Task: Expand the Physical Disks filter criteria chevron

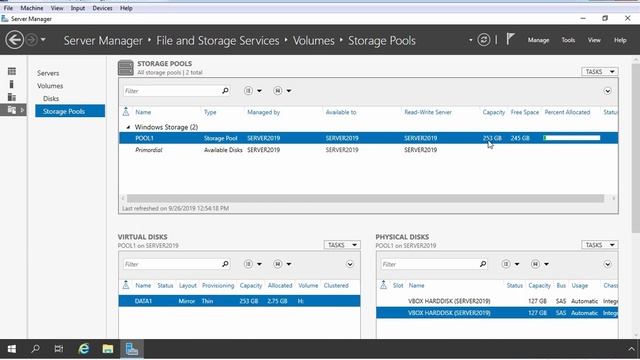Action: coord(607,264)
